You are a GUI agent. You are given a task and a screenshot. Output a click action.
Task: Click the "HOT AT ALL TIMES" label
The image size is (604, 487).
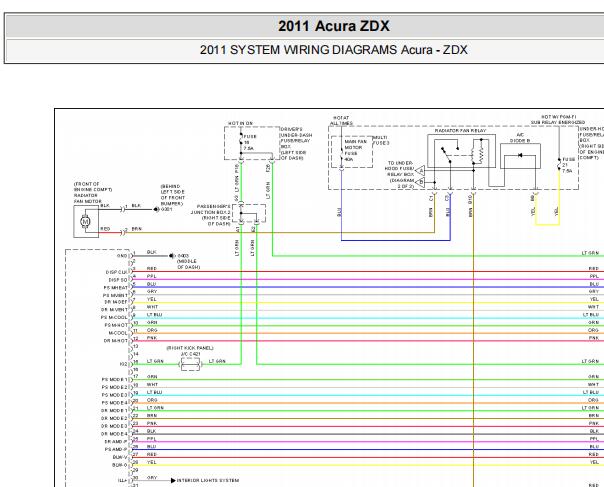[341, 121]
